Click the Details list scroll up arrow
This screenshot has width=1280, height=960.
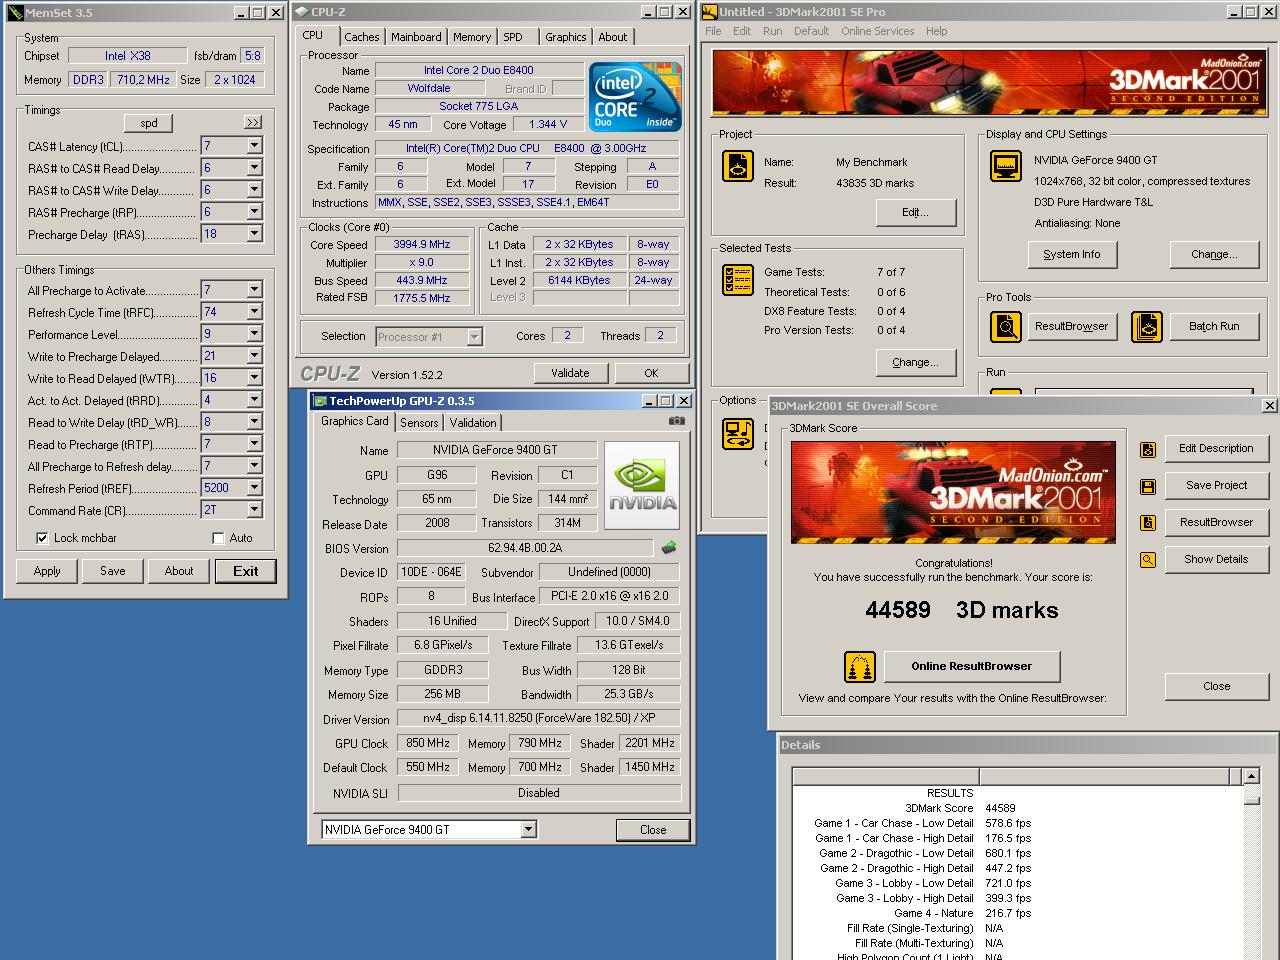1252,776
